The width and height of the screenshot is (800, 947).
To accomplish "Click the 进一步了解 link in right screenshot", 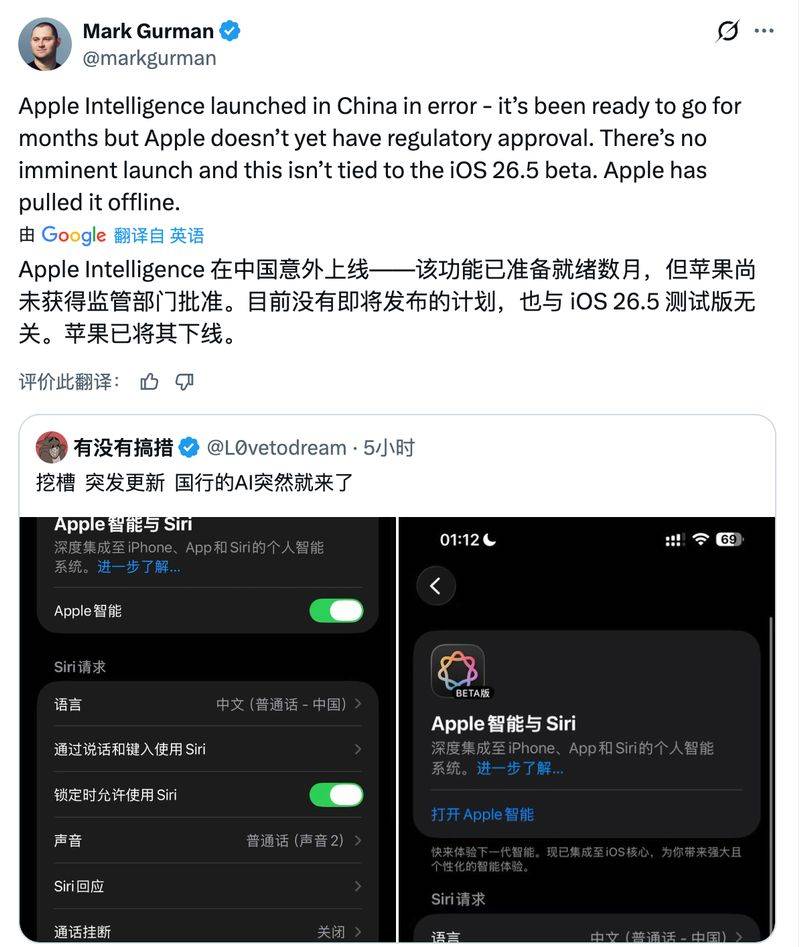I will (x=520, y=768).
